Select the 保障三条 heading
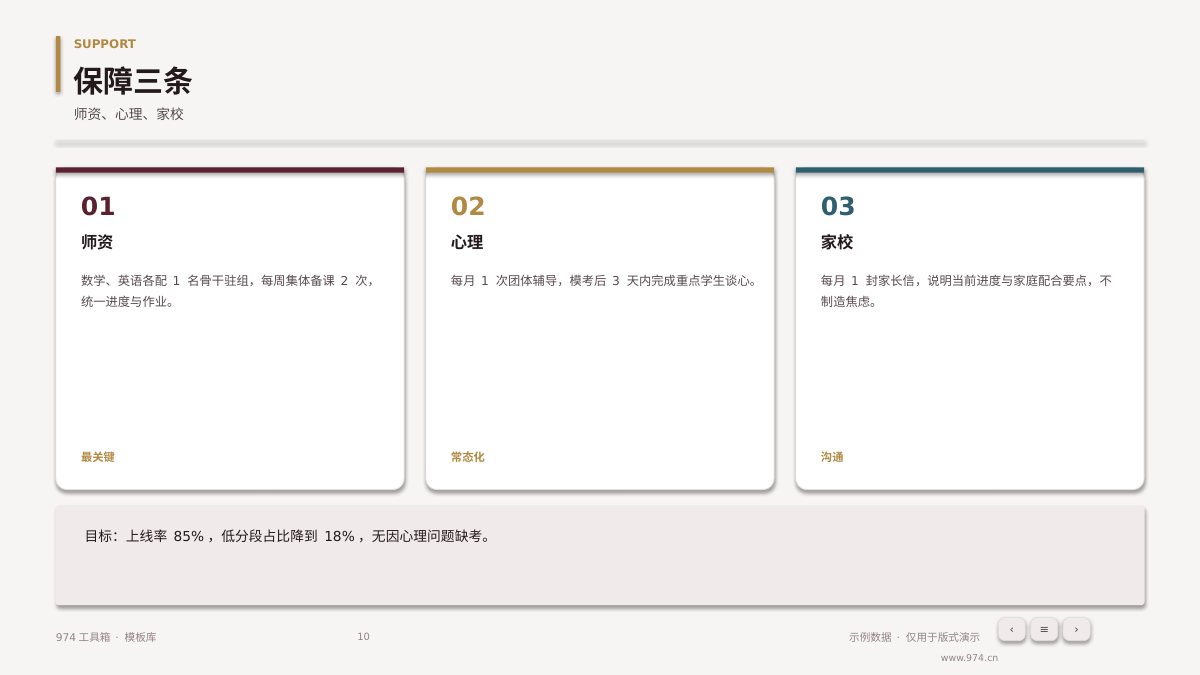This screenshot has height=675, width=1200. [x=132, y=81]
